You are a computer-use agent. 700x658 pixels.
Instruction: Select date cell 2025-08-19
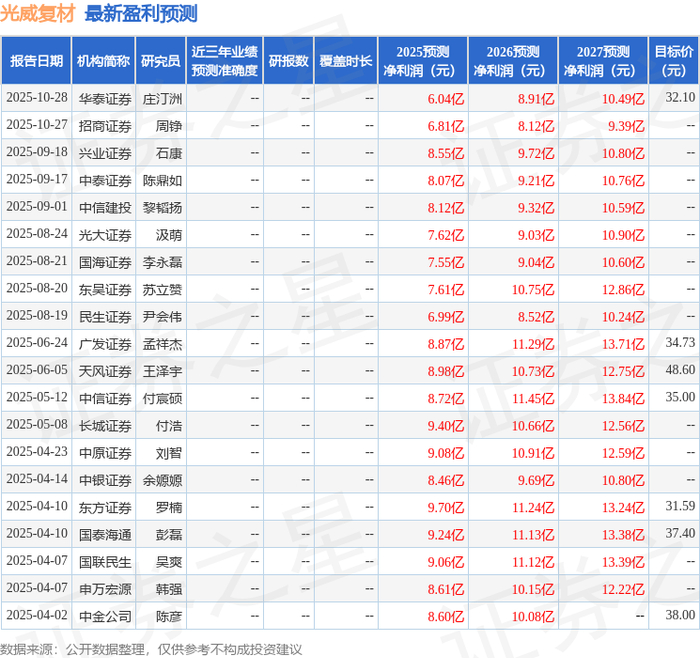point(37,316)
